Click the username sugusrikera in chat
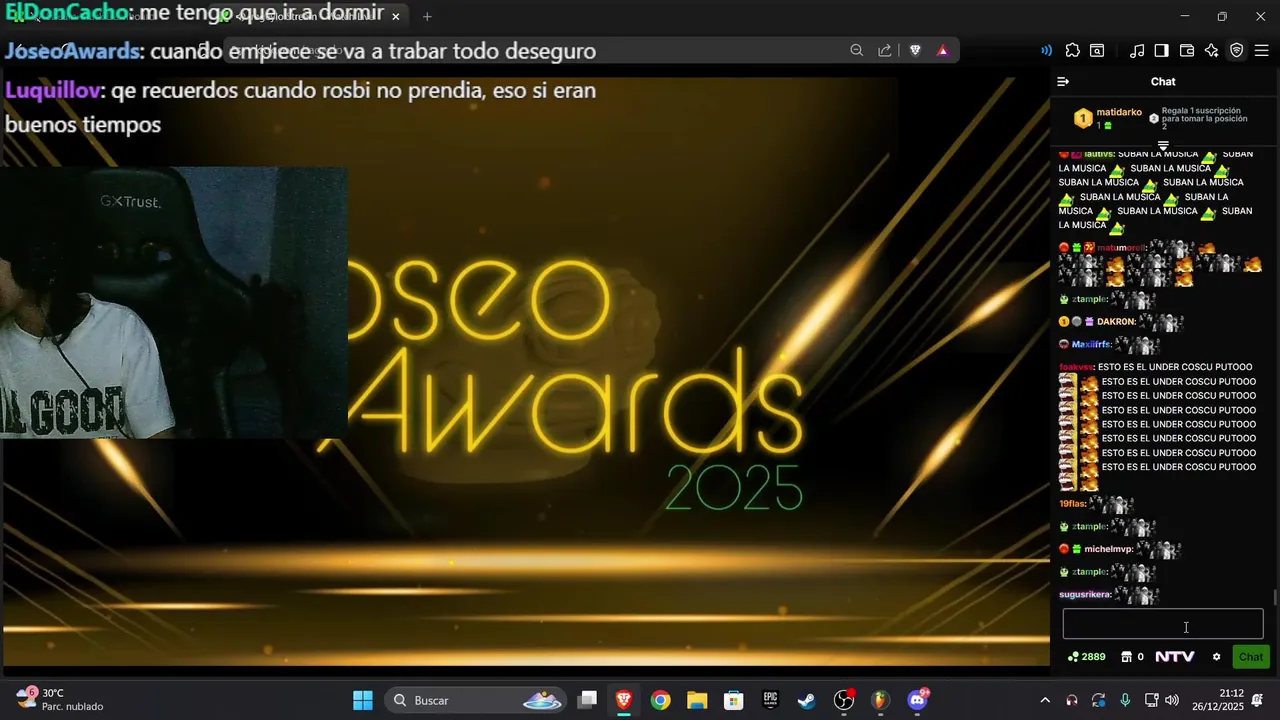 1085,595
